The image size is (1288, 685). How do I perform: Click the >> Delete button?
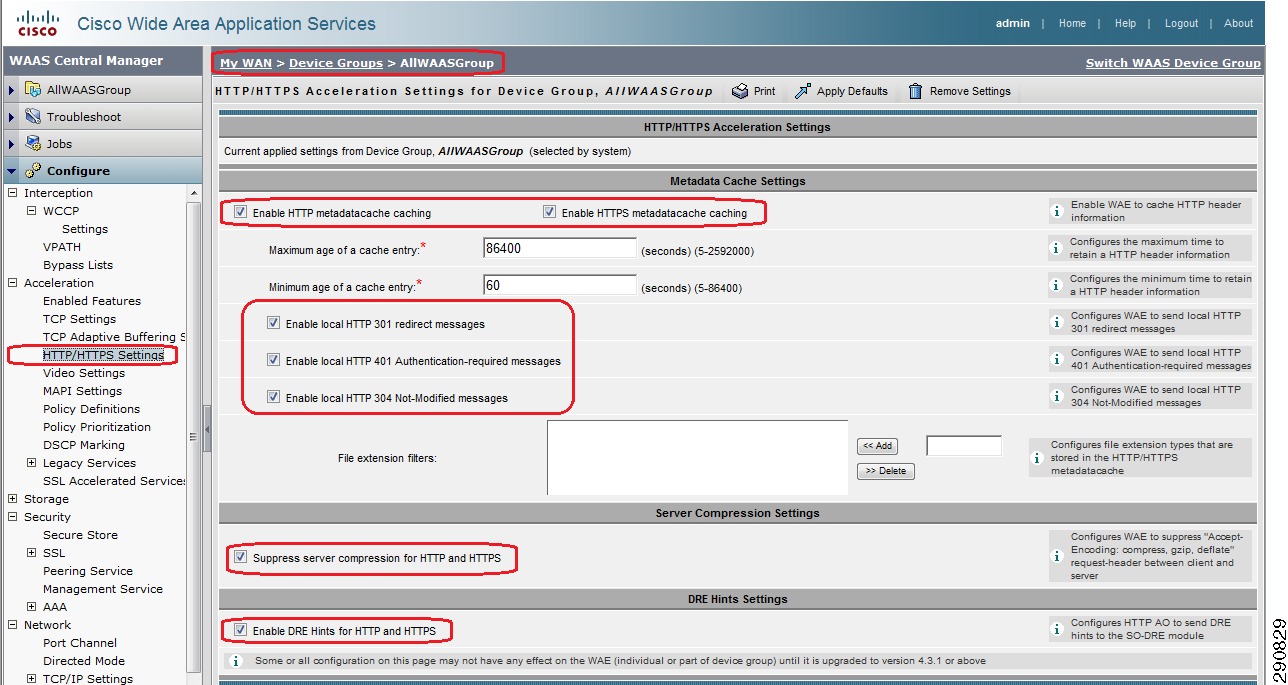(886, 471)
